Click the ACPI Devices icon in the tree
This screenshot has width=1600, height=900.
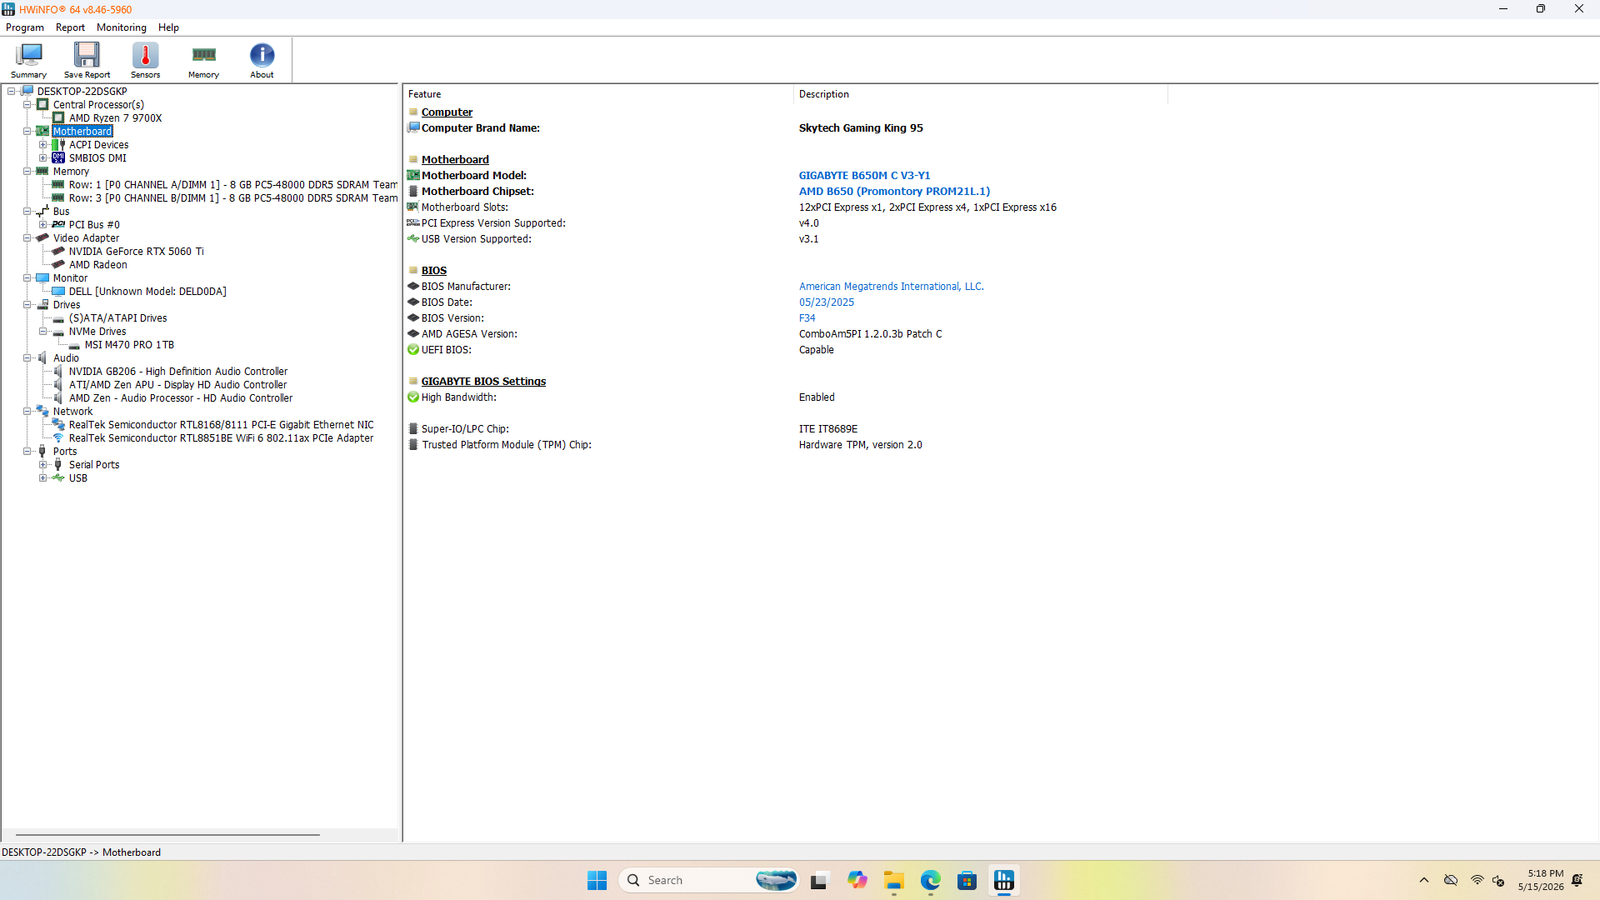(59, 145)
